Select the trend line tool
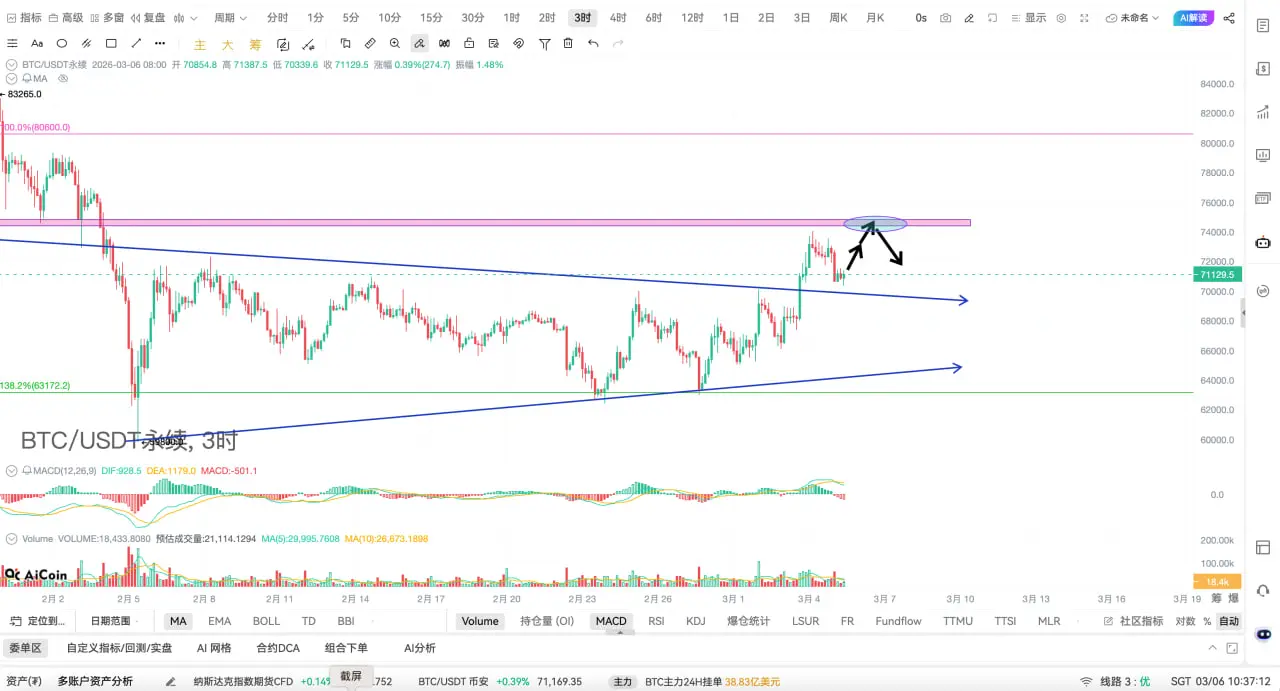The width and height of the screenshot is (1280, 691). point(136,43)
